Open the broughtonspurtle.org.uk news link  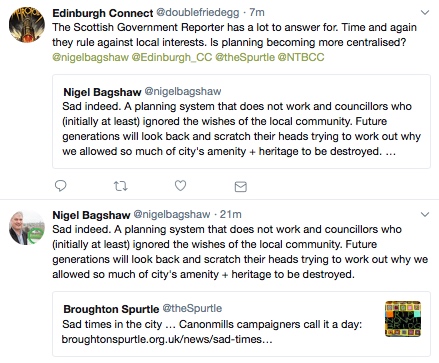click(167, 339)
